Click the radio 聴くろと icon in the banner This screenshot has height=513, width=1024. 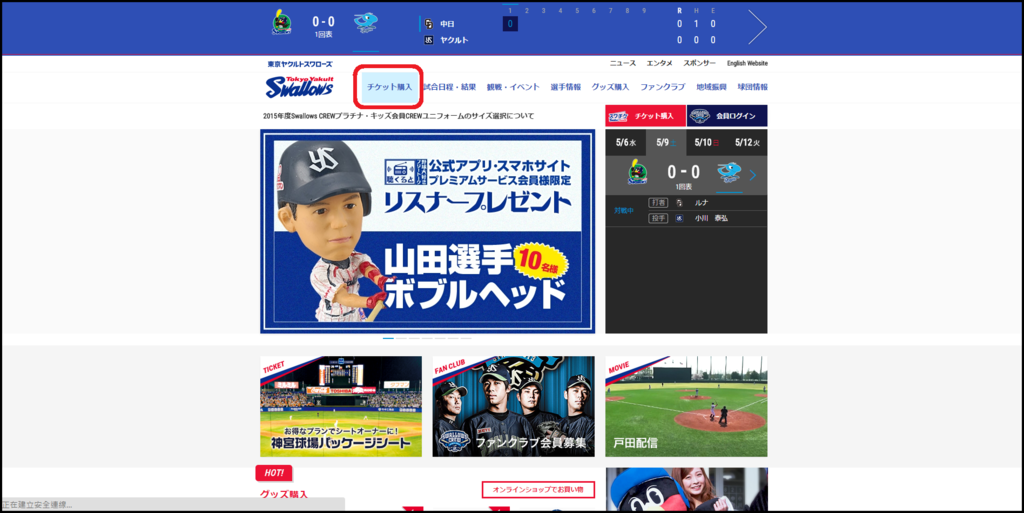click(x=400, y=172)
